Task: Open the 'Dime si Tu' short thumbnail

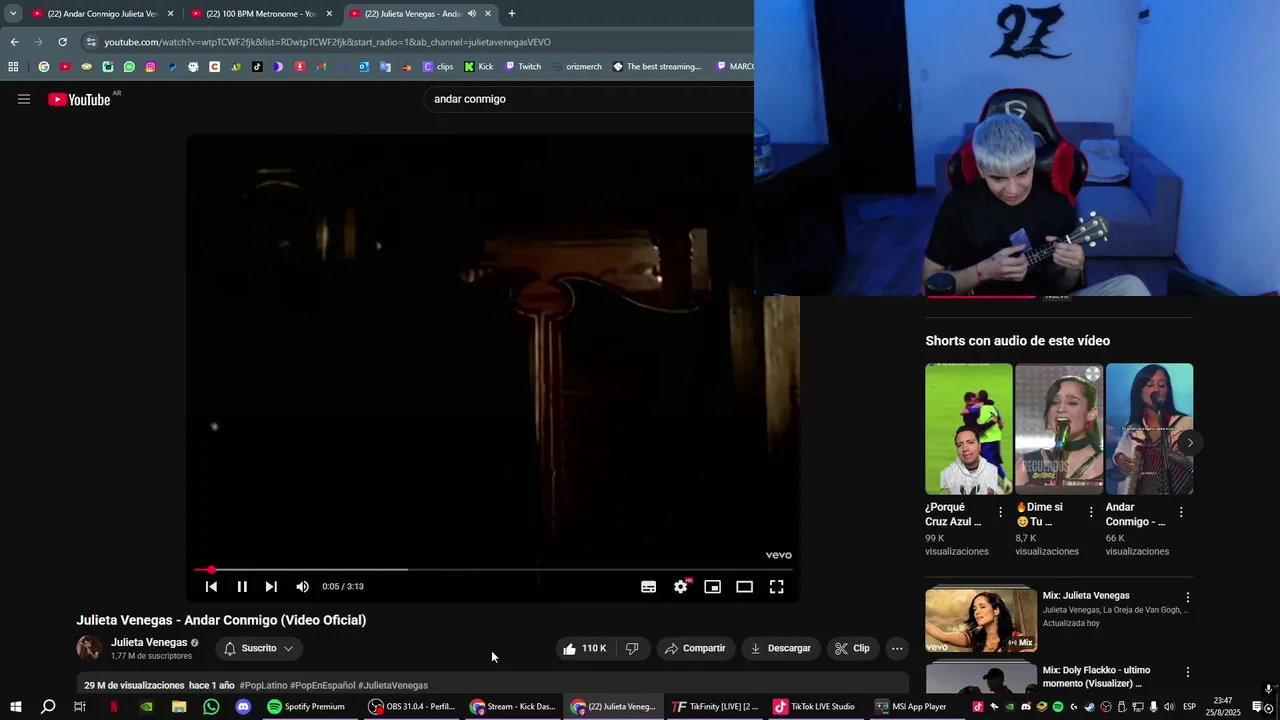Action: point(1059,429)
